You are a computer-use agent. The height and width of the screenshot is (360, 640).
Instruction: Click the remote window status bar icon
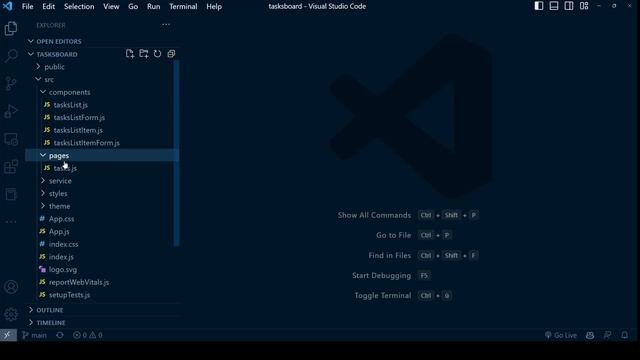click(x=8, y=335)
